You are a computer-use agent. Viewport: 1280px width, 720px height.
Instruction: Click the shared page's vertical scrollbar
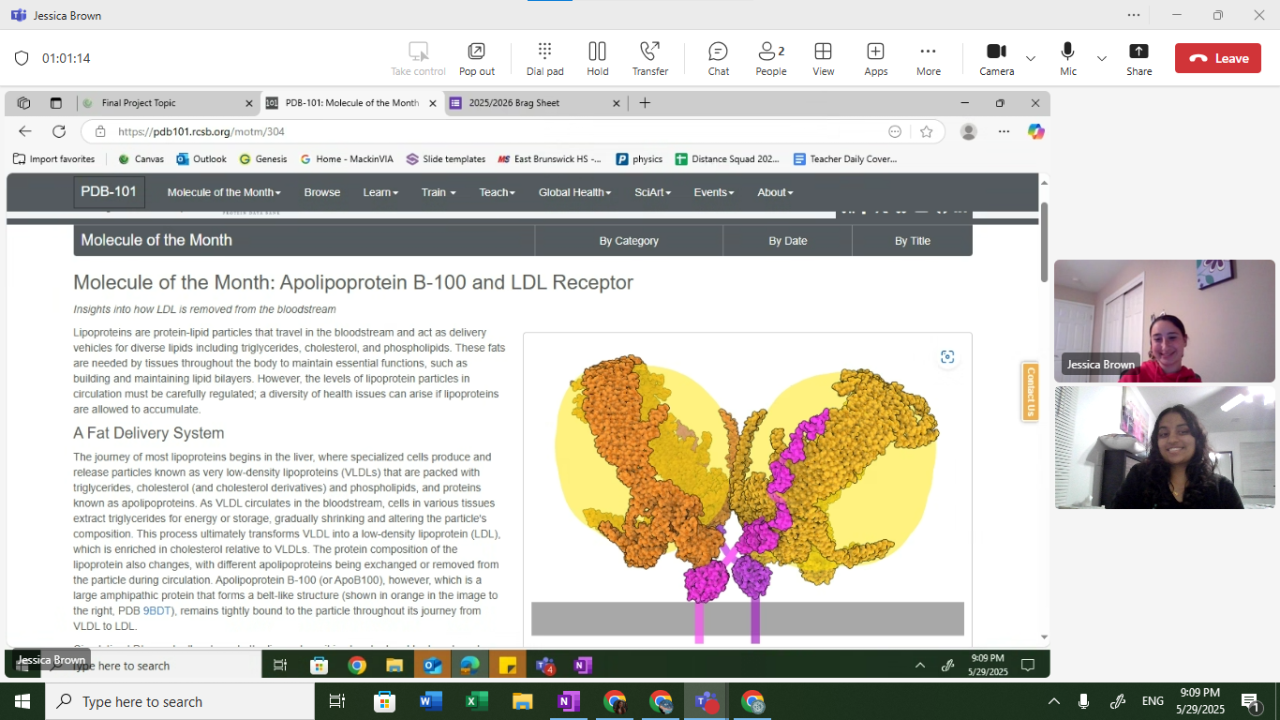[x=1044, y=240]
